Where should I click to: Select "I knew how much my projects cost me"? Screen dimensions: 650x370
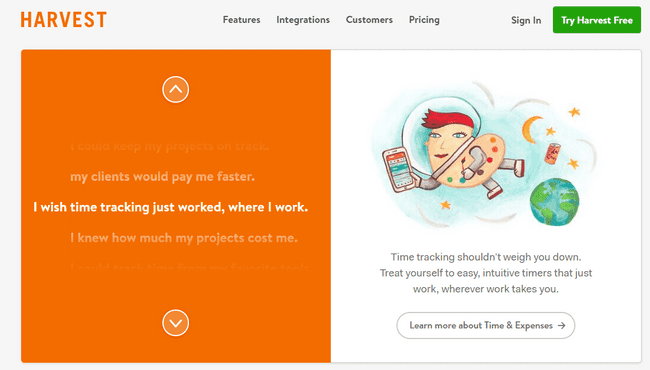pyautogui.click(x=184, y=238)
